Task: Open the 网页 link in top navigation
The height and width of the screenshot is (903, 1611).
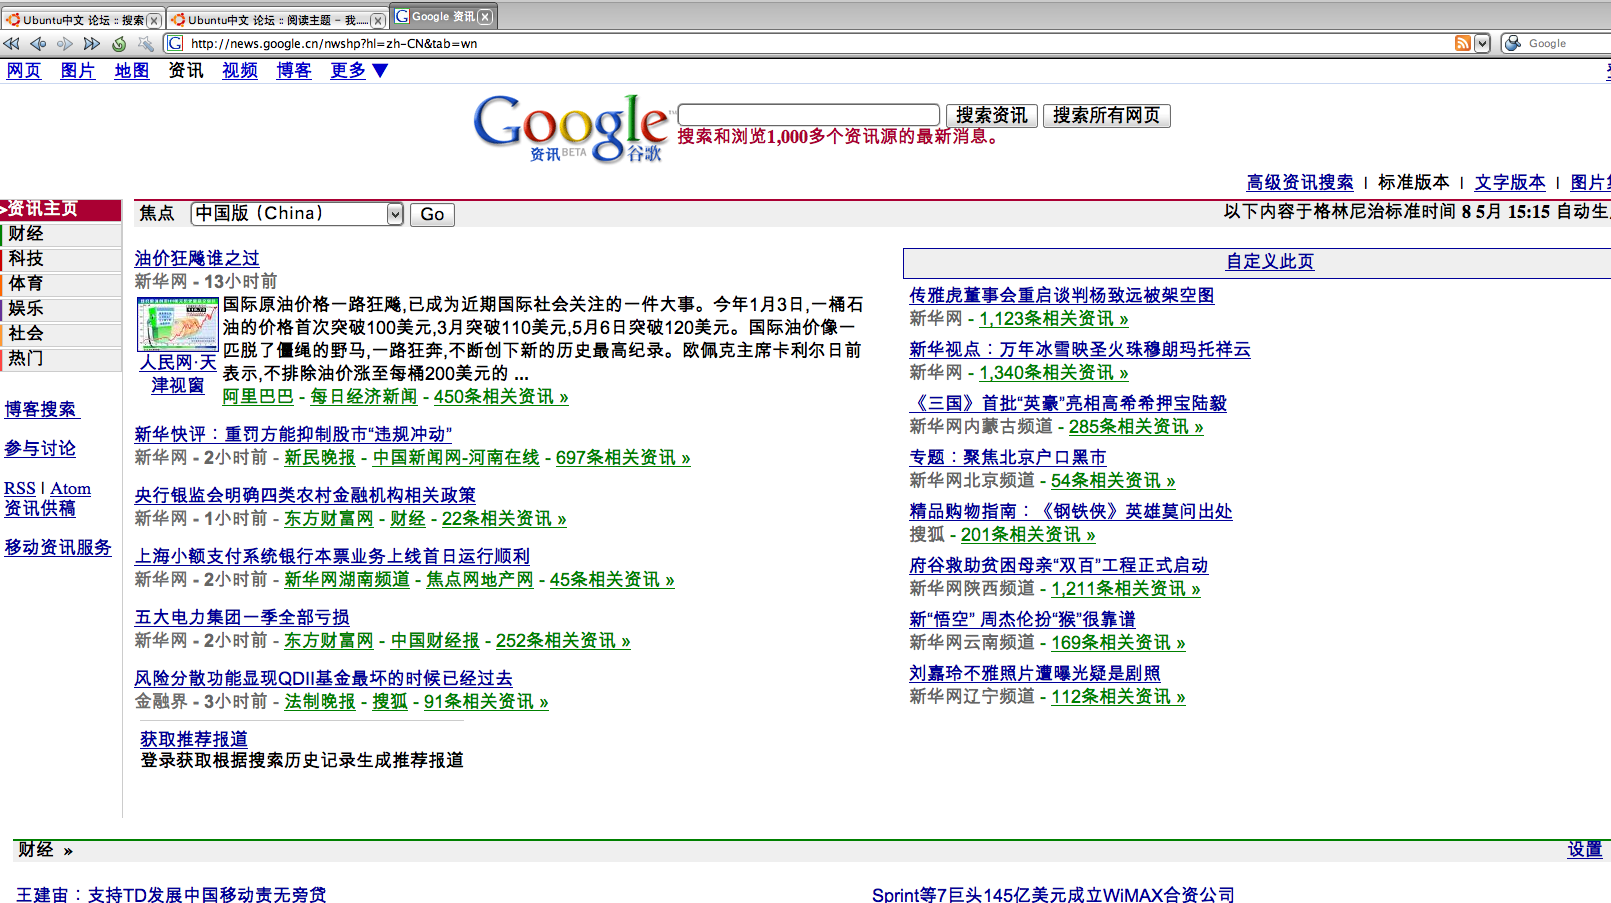Action: point(24,70)
